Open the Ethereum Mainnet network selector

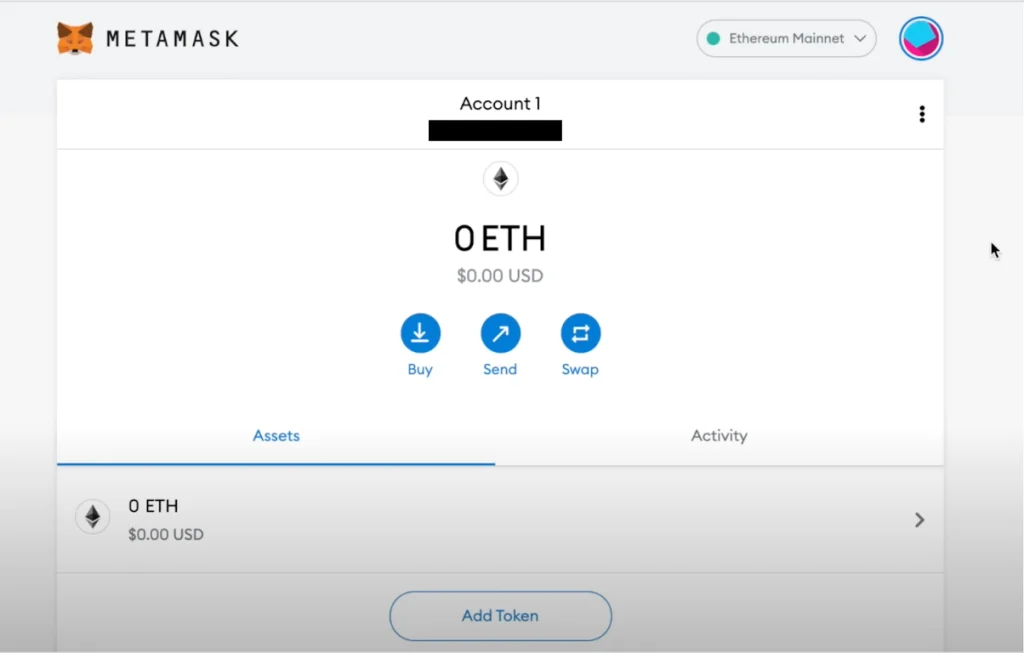click(x=786, y=39)
